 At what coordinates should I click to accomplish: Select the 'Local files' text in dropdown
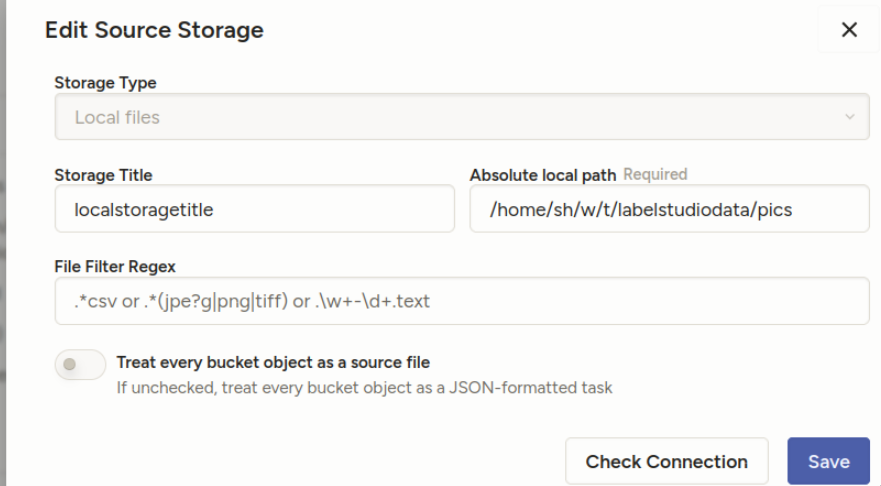tap(117, 118)
